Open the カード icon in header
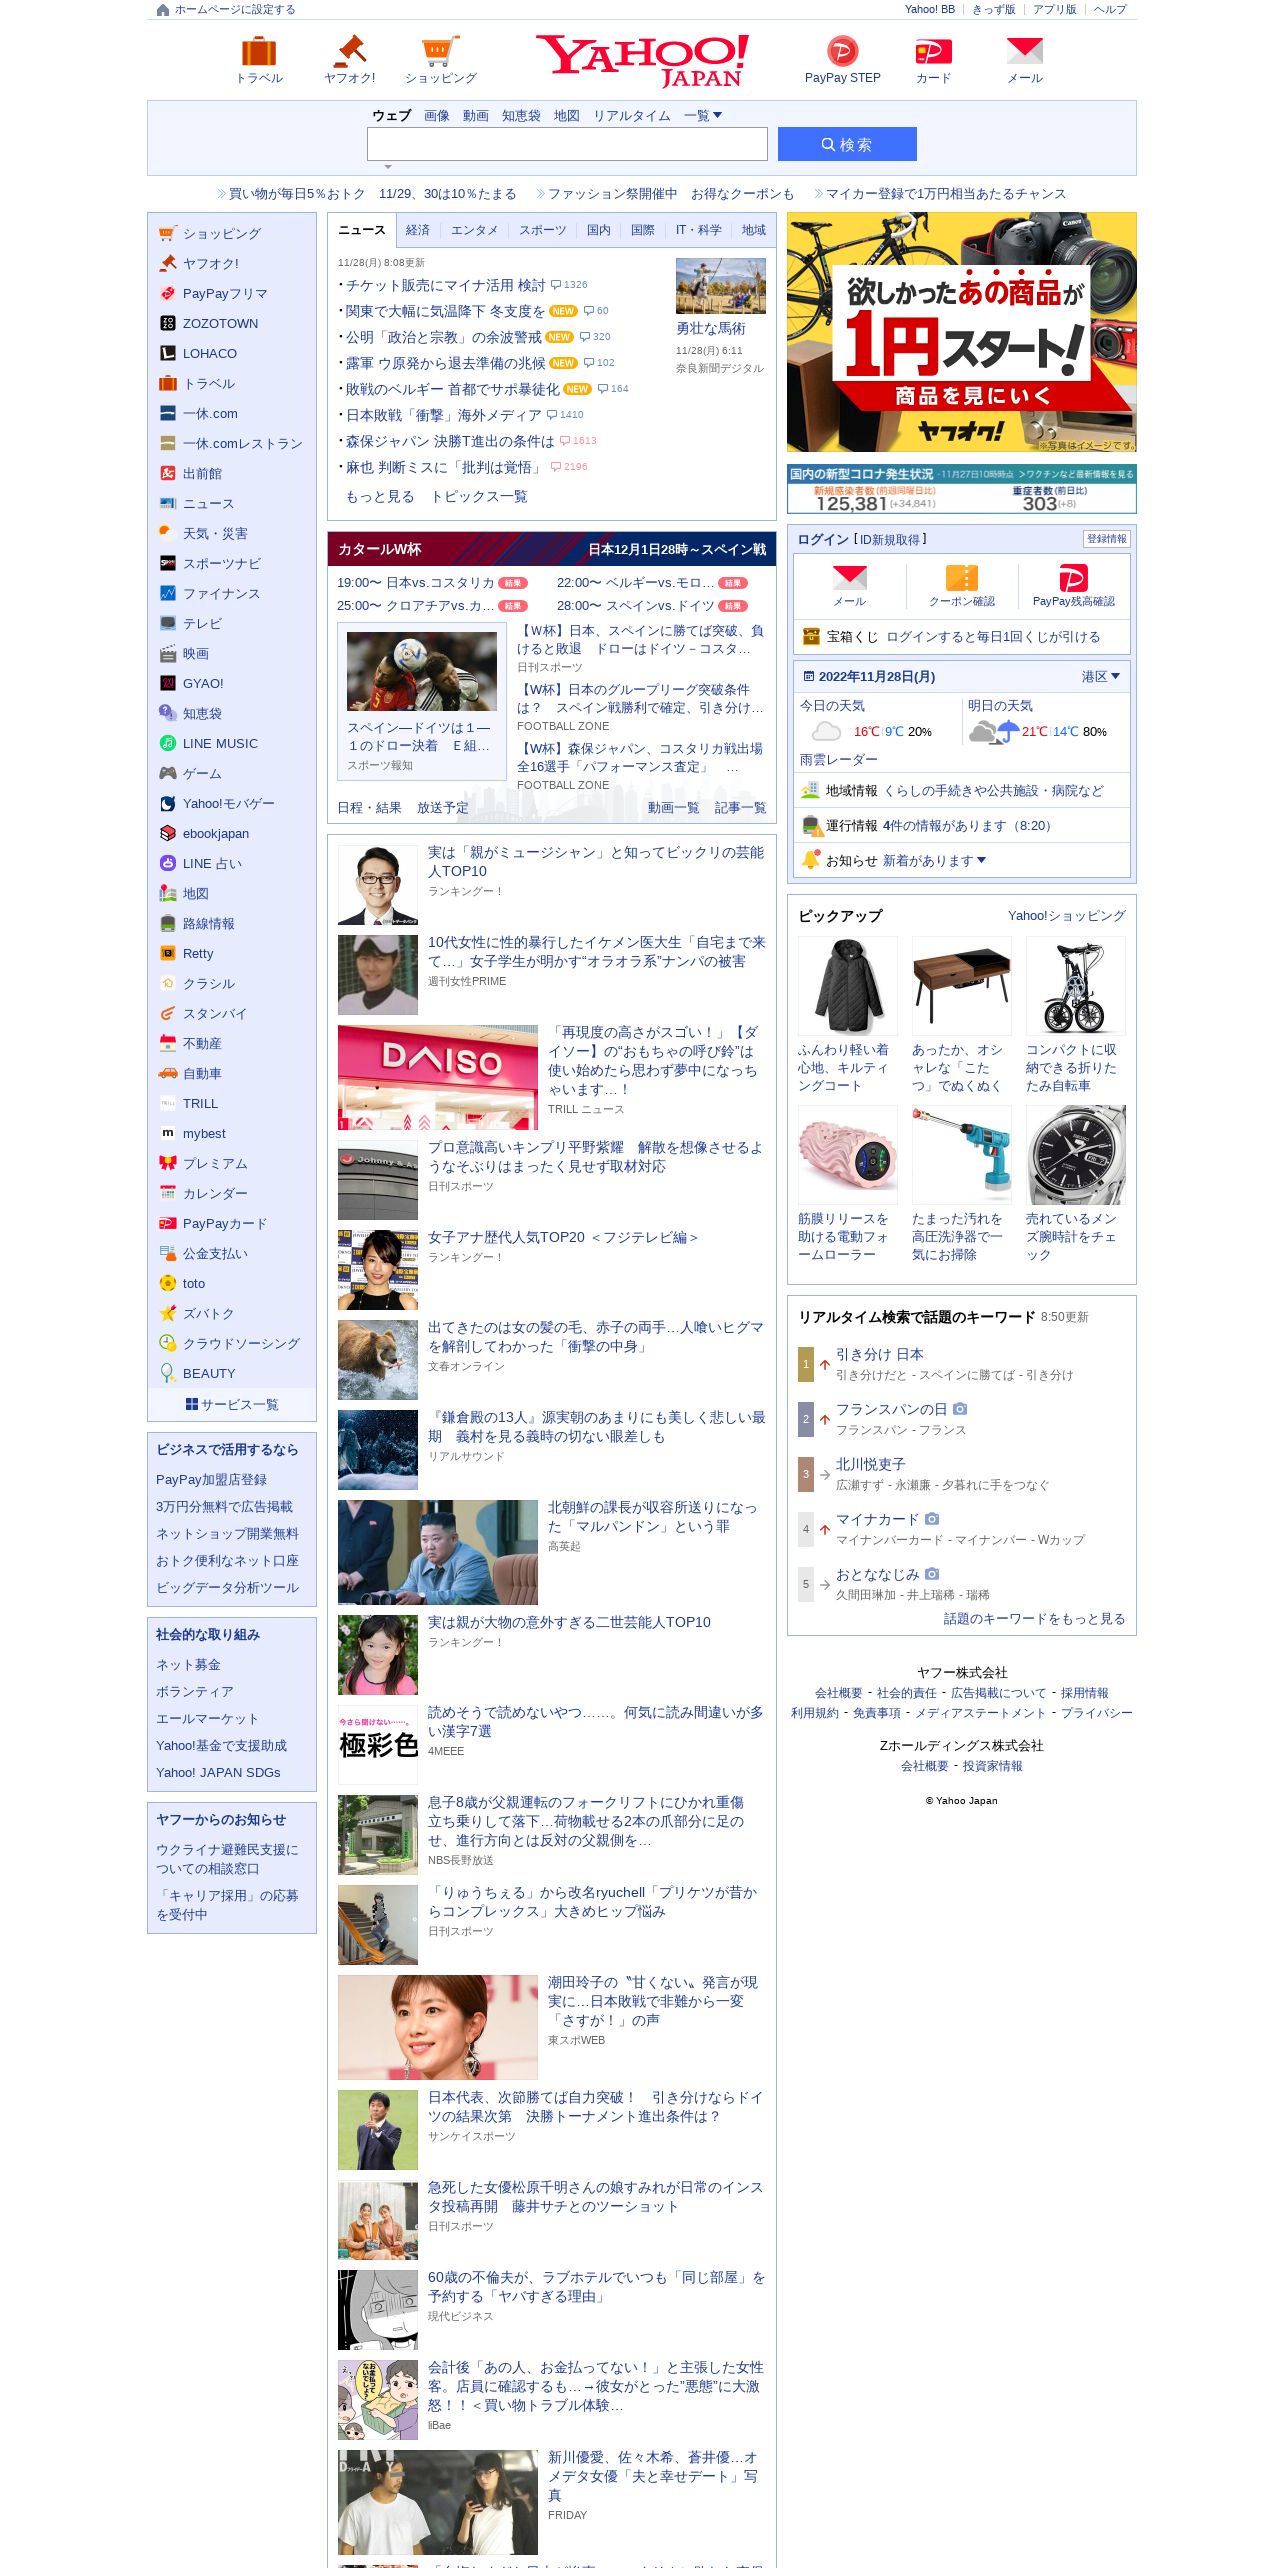Image resolution: width=1284 pixels, height=2568 pixels. 934,51
